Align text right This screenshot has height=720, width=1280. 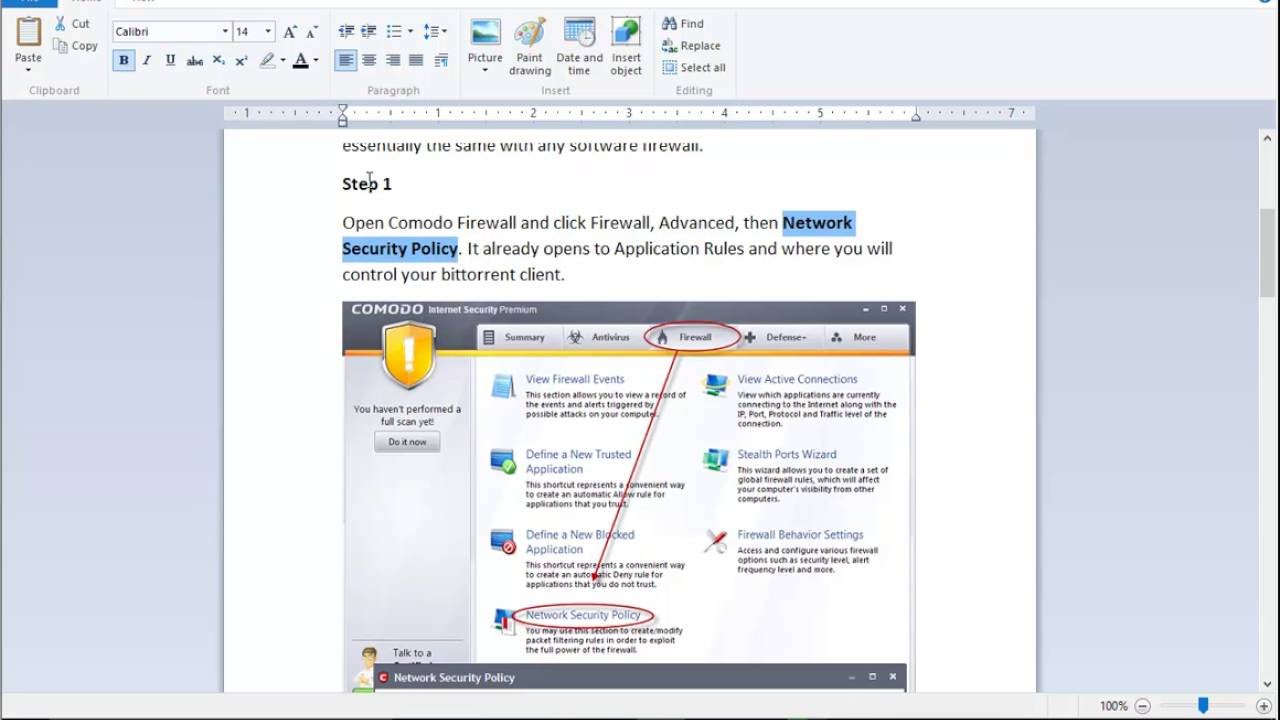click(393, 60)
